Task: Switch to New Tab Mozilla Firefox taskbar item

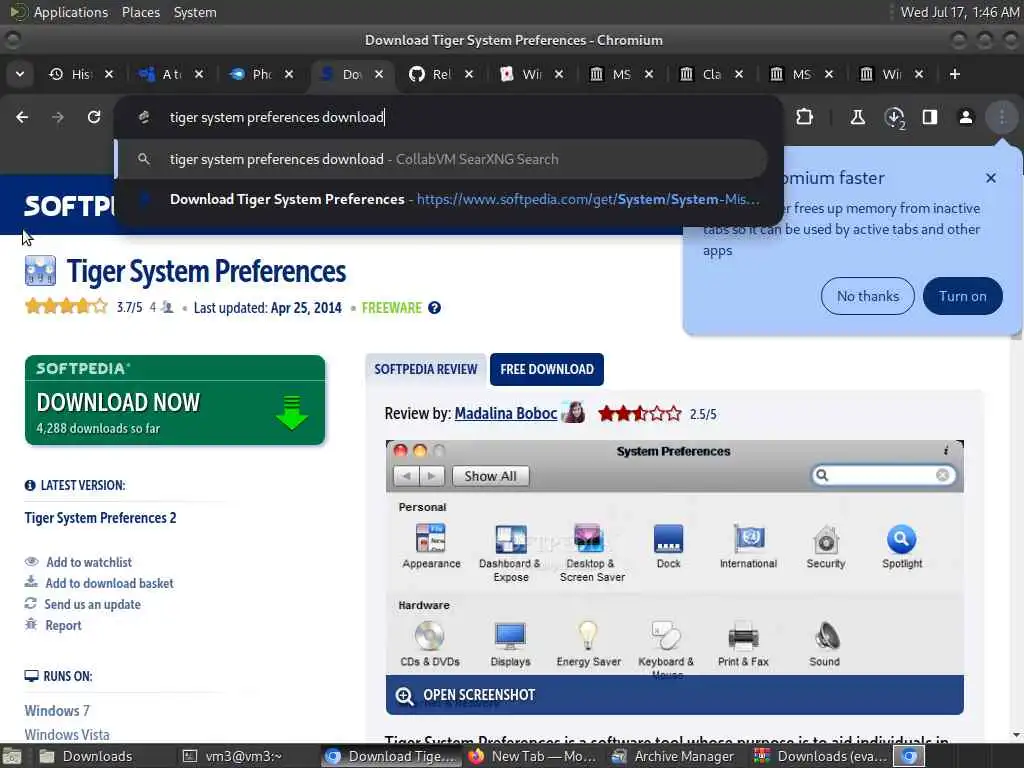Action: (532, 756)
